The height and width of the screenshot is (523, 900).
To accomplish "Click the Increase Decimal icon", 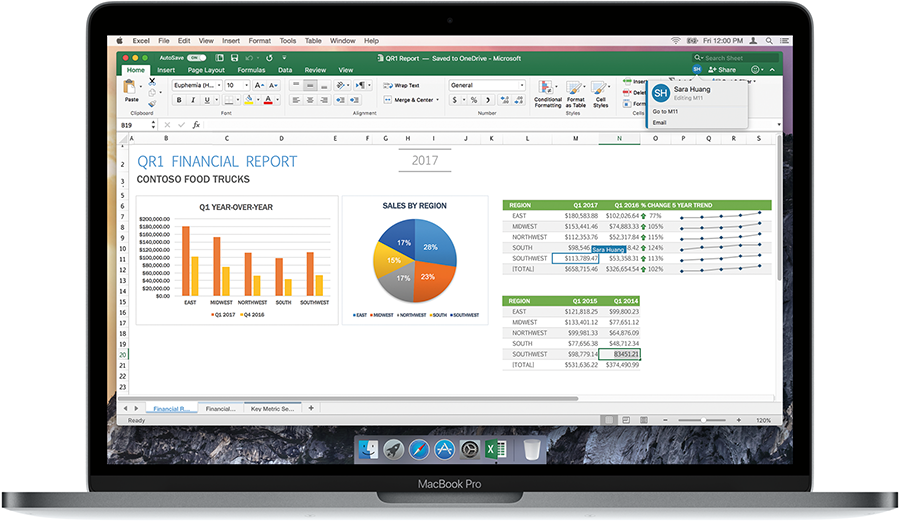I will (505, 100).
